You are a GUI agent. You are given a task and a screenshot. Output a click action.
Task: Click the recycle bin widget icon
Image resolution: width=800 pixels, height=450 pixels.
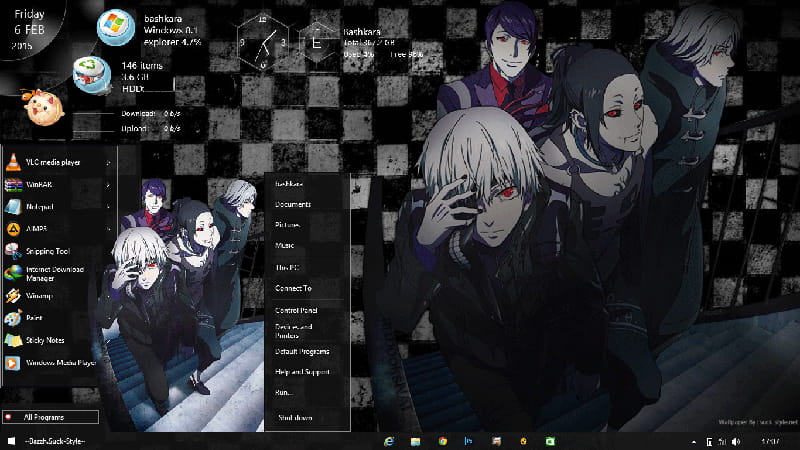click(x=90, y=70)
